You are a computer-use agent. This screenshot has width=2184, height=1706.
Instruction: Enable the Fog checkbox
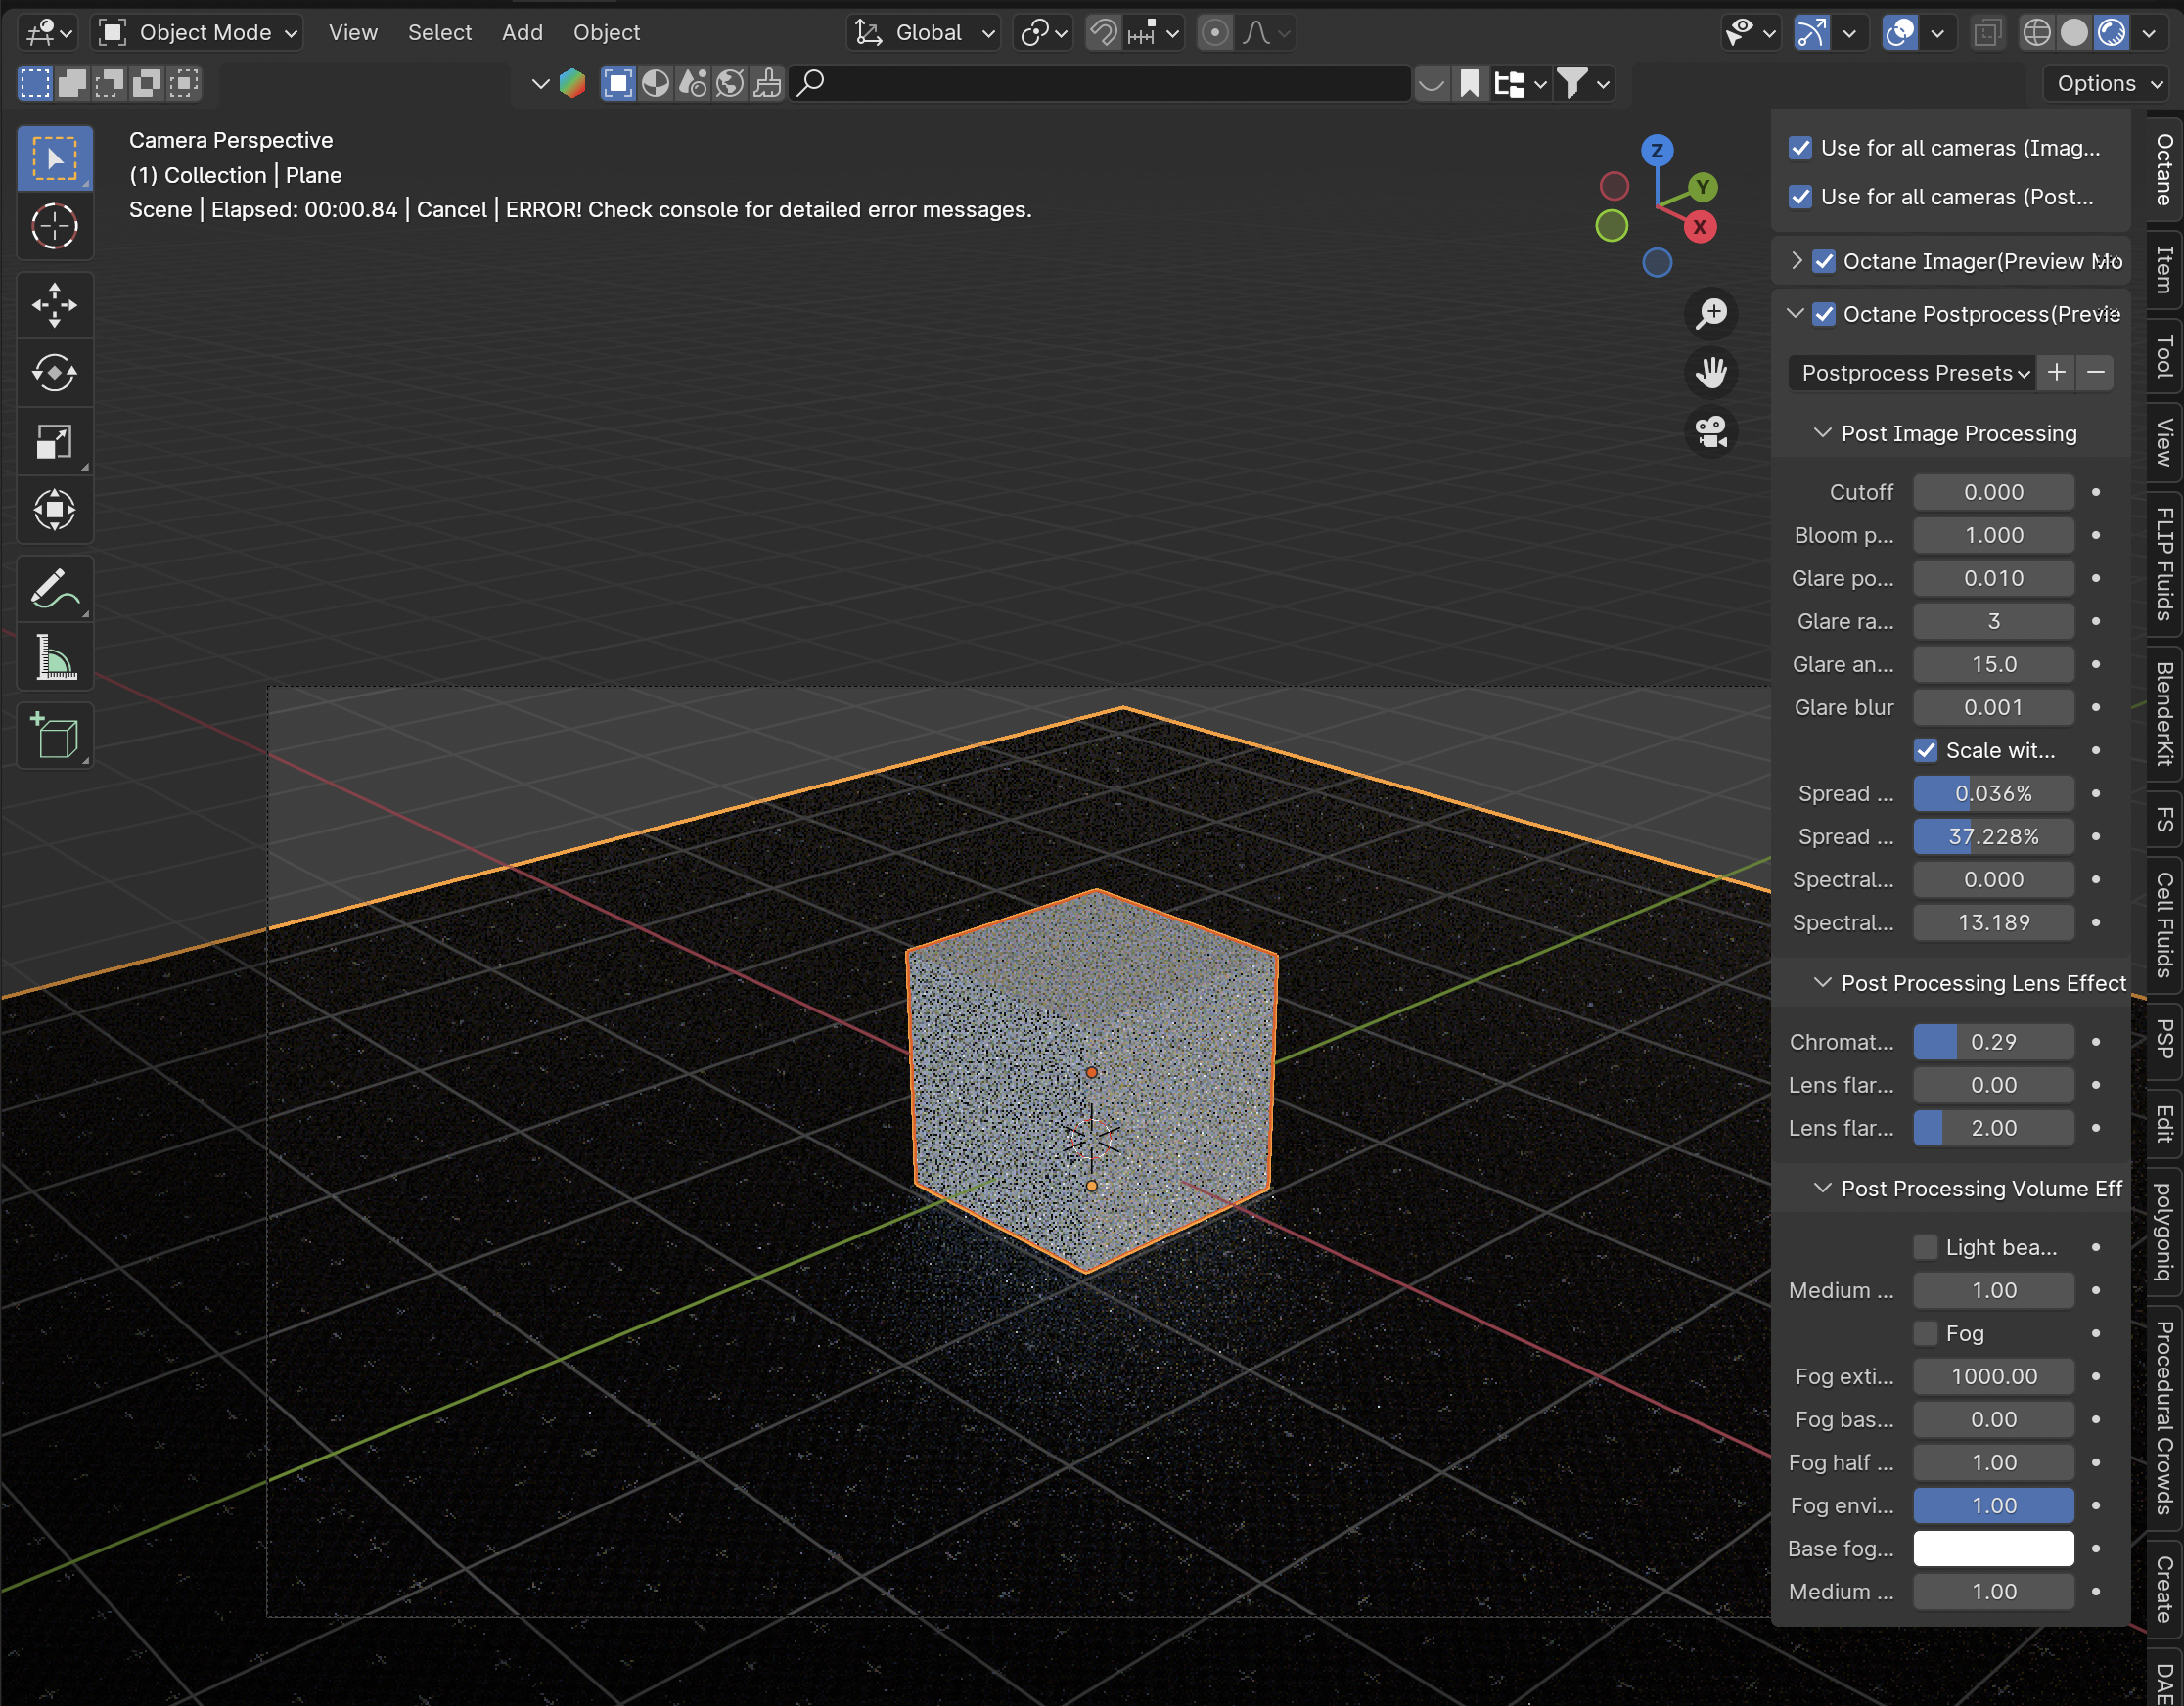tap(1925, 1333)
